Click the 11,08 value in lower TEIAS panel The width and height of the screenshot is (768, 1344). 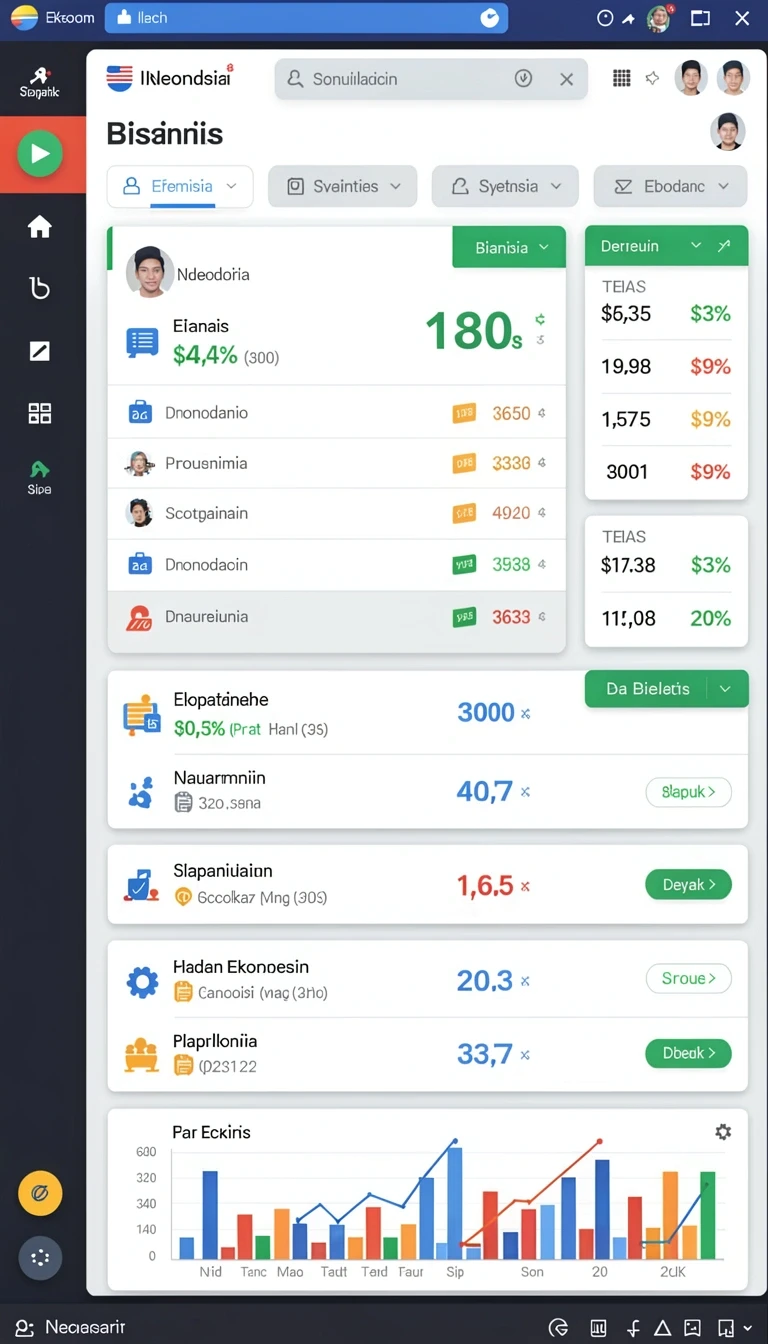pos(629,618)
